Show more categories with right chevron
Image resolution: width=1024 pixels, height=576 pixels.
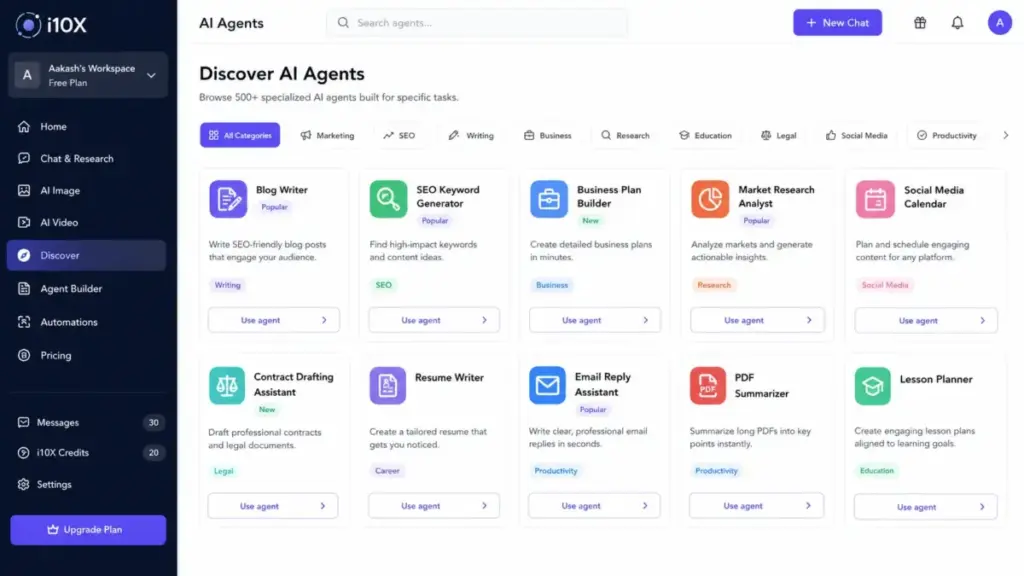pyautogui.click(x=1006, y=135)
